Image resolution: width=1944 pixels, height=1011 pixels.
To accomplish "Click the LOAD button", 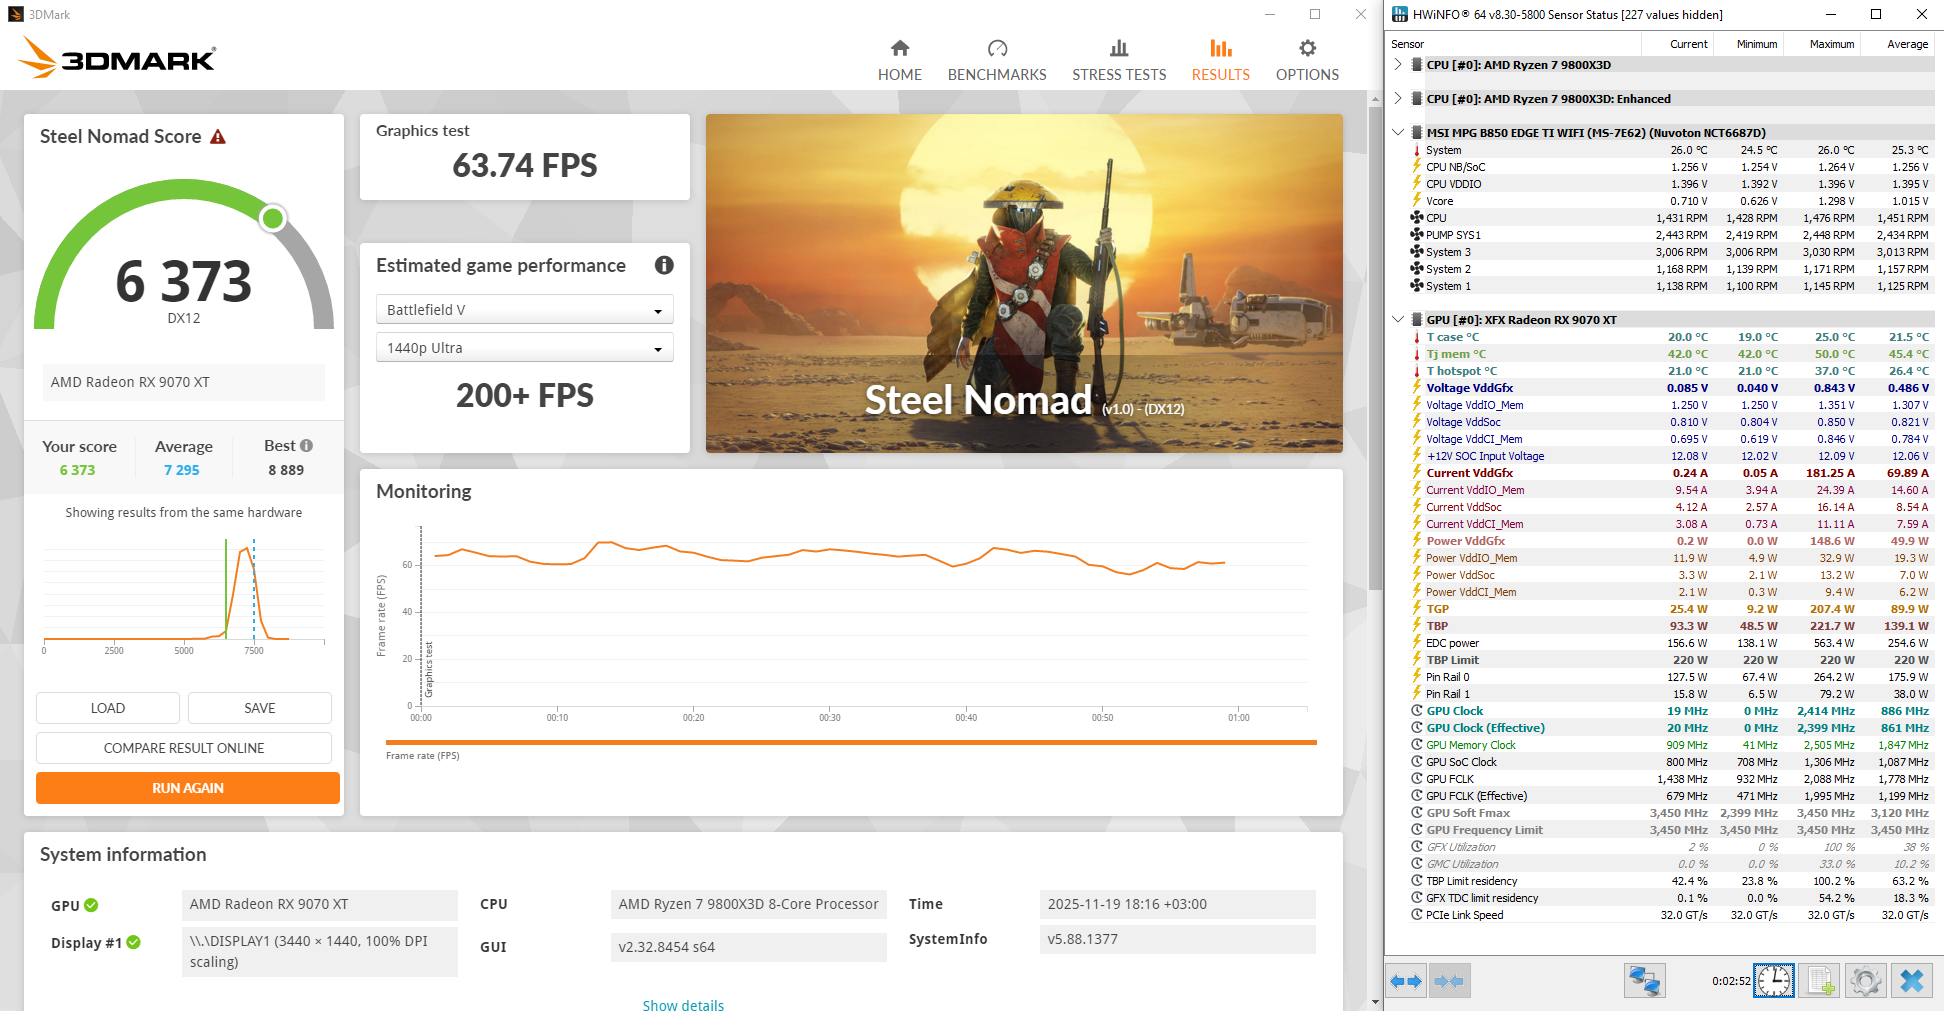I will [108, 708].
